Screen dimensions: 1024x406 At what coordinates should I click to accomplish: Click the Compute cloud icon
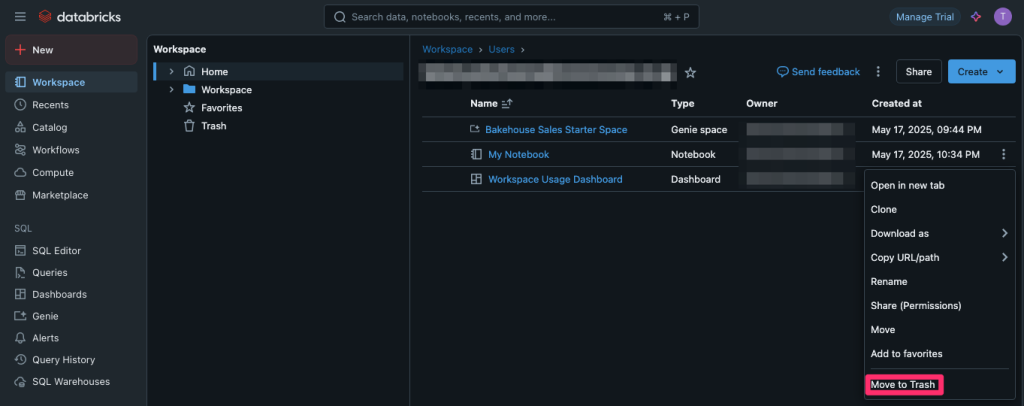(x=20, y=172)
